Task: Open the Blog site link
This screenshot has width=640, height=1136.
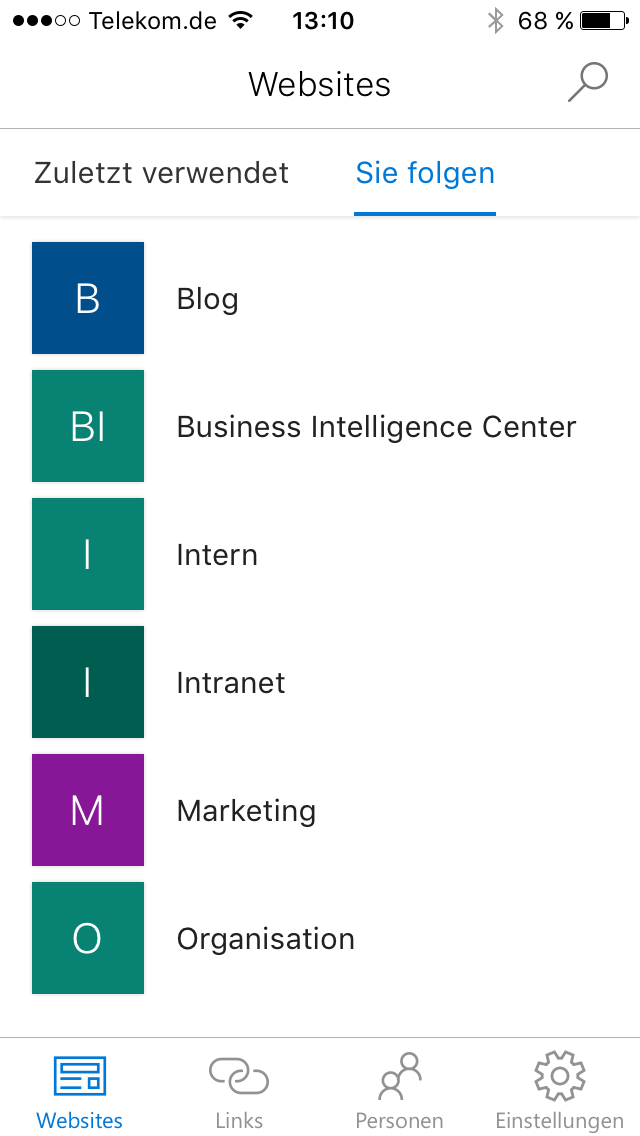Action: coord(207,299)
